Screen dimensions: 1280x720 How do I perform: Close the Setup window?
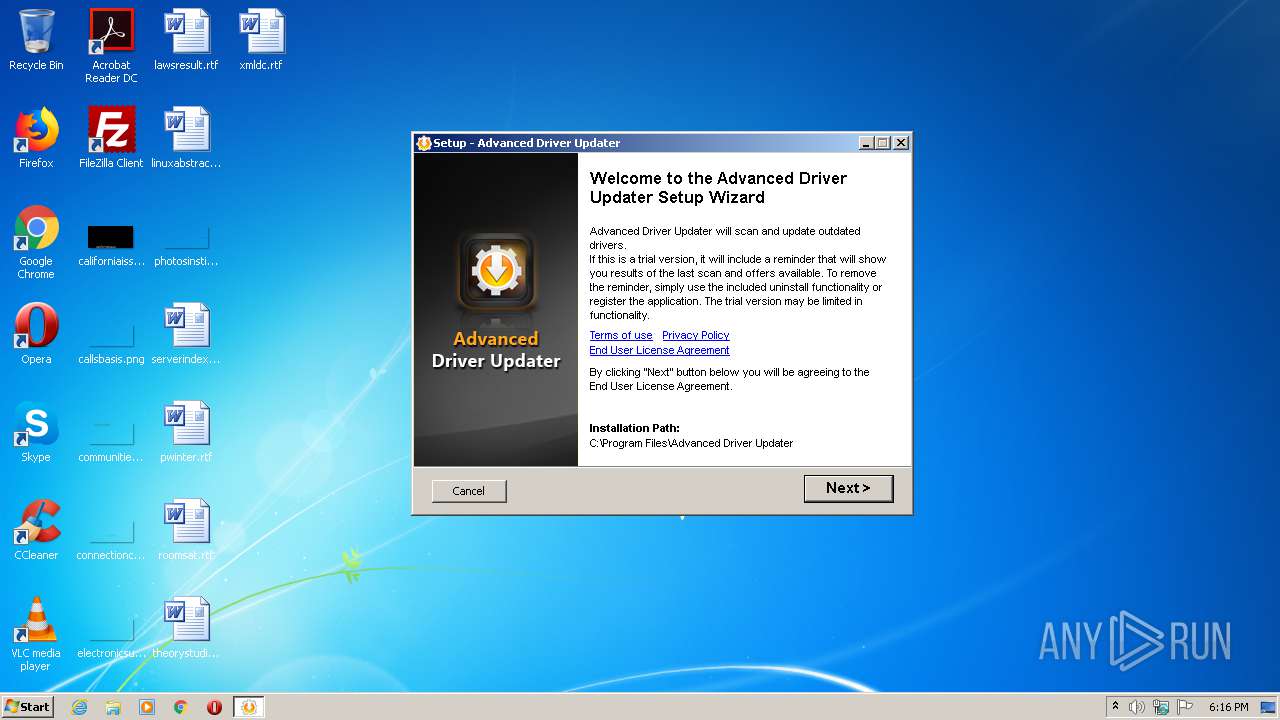click(x=901, y=143)
